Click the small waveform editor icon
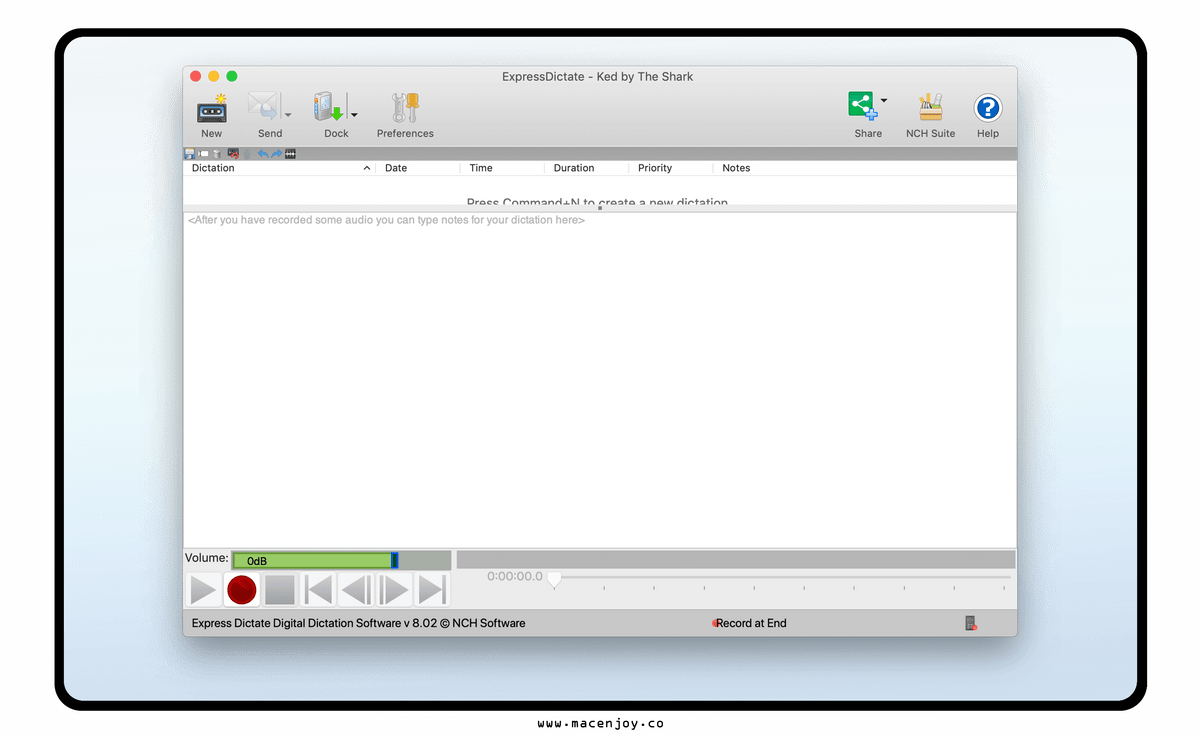This screenshot has height=735, width=1200. [x=291, y=154]
